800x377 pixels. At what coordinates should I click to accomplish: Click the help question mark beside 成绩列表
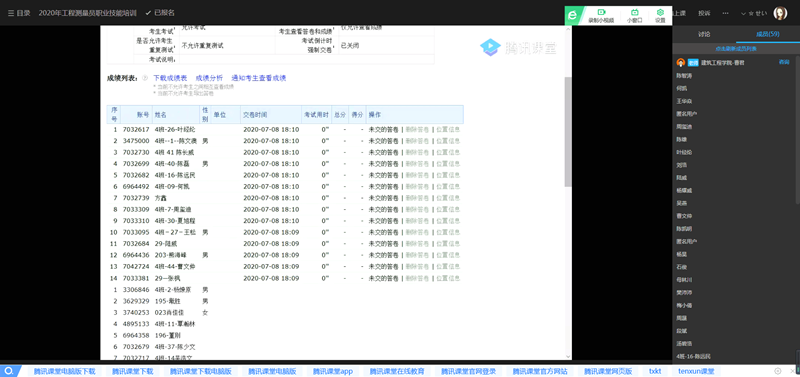point(145,78)
